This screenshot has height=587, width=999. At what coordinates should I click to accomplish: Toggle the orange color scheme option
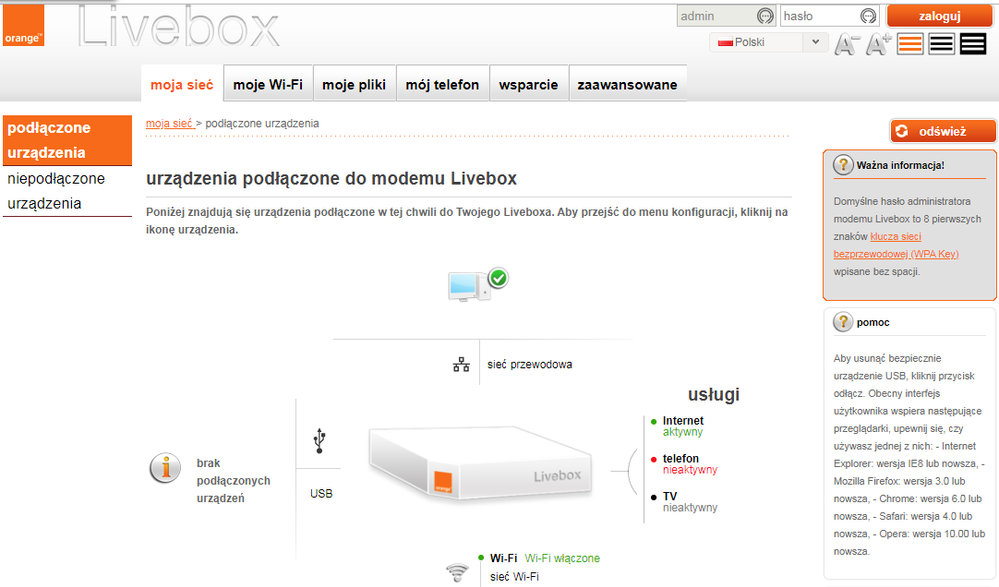[908, 43]
